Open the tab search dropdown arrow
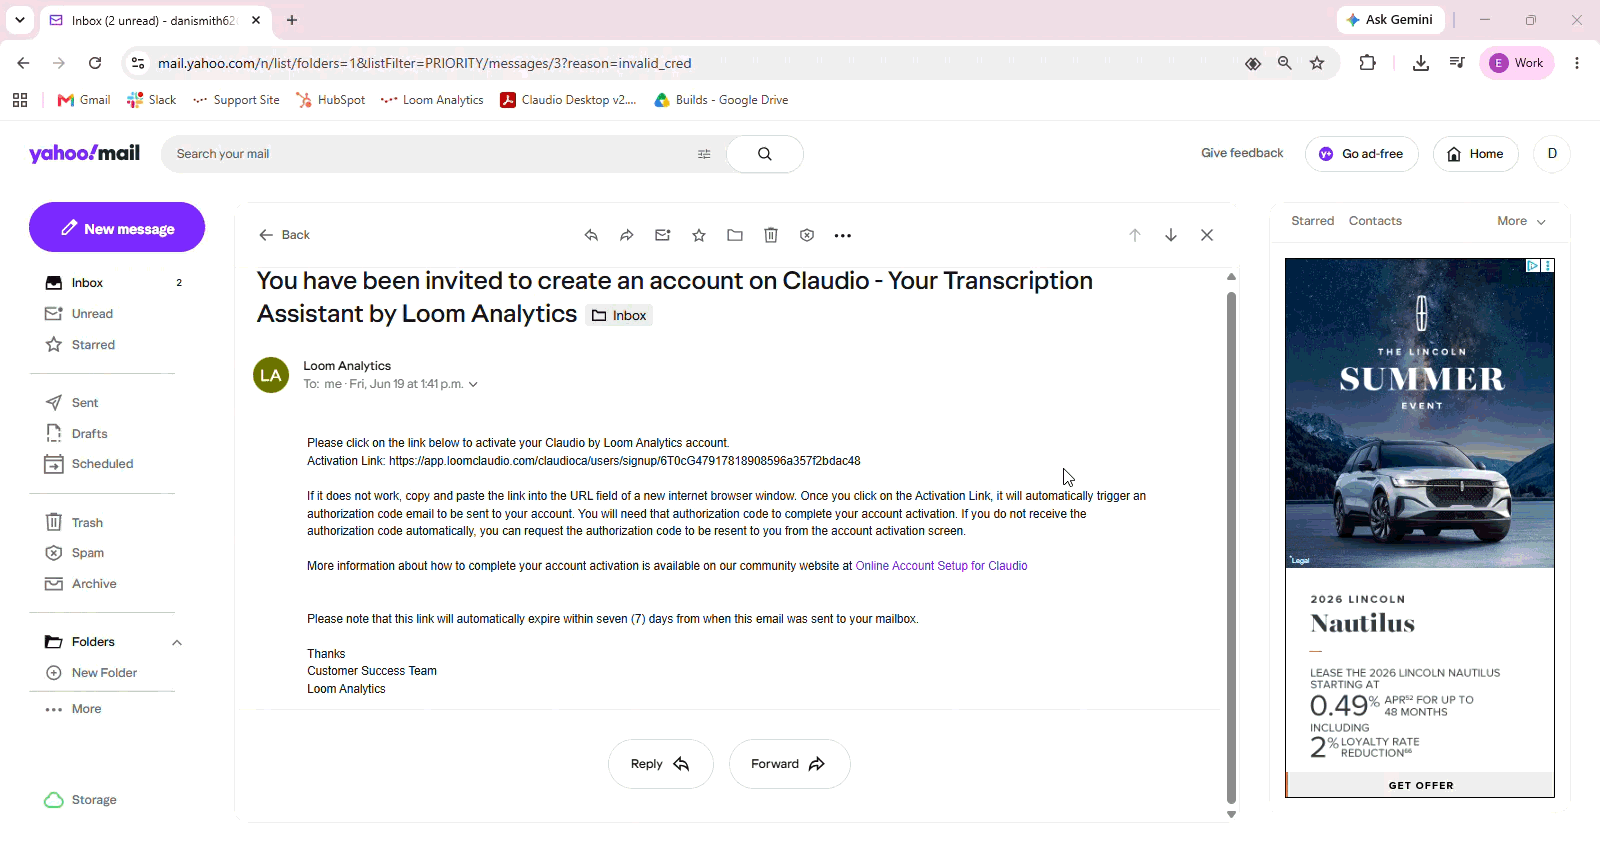Screen dimensions: 1600x852 pyautogui.click(x=20, y=20)
